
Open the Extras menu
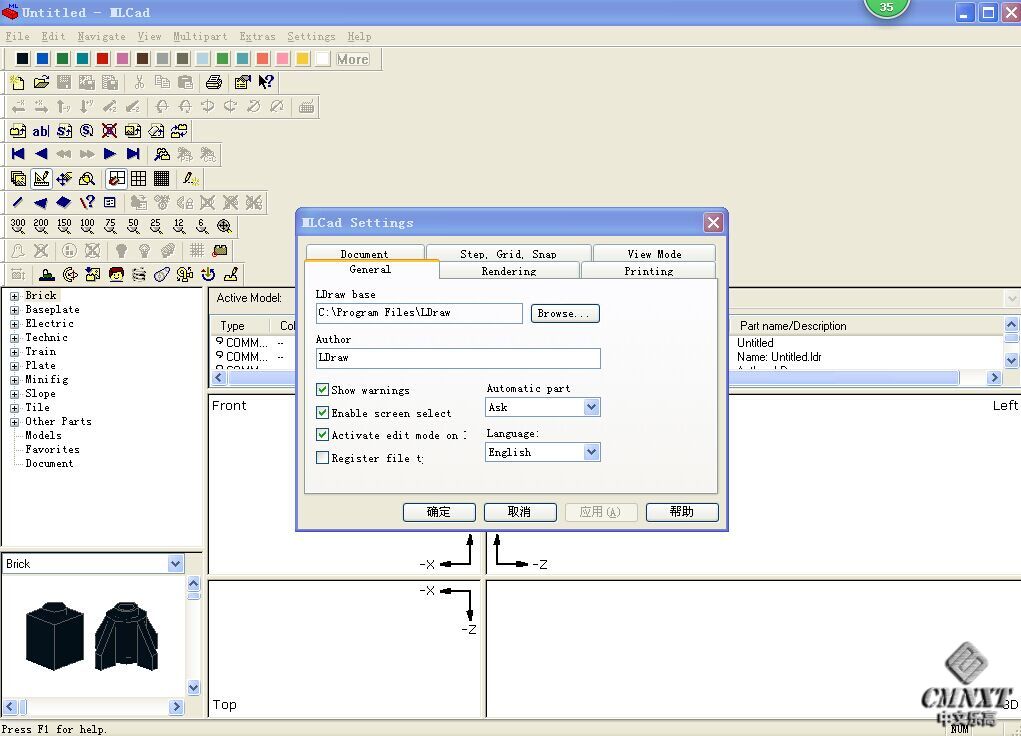tap(257, 36)
